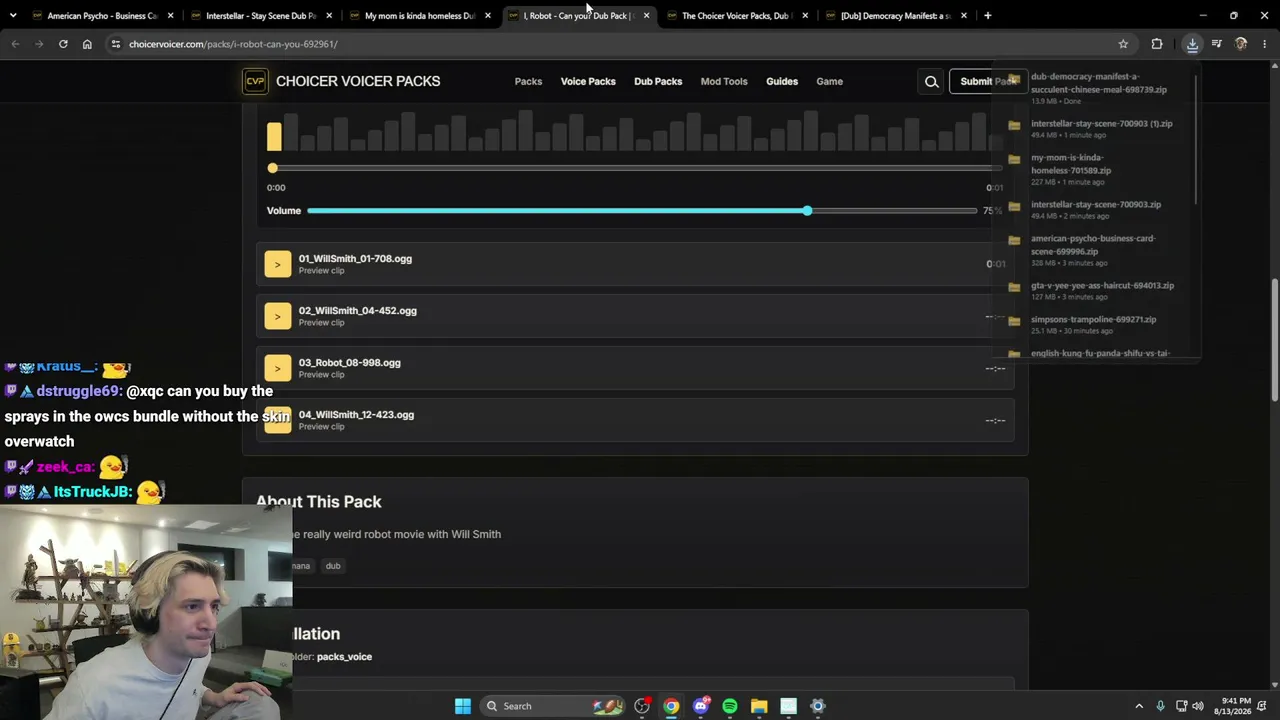Reload the current page
This screenshot has height=720, width=1280.
[63, 44]
